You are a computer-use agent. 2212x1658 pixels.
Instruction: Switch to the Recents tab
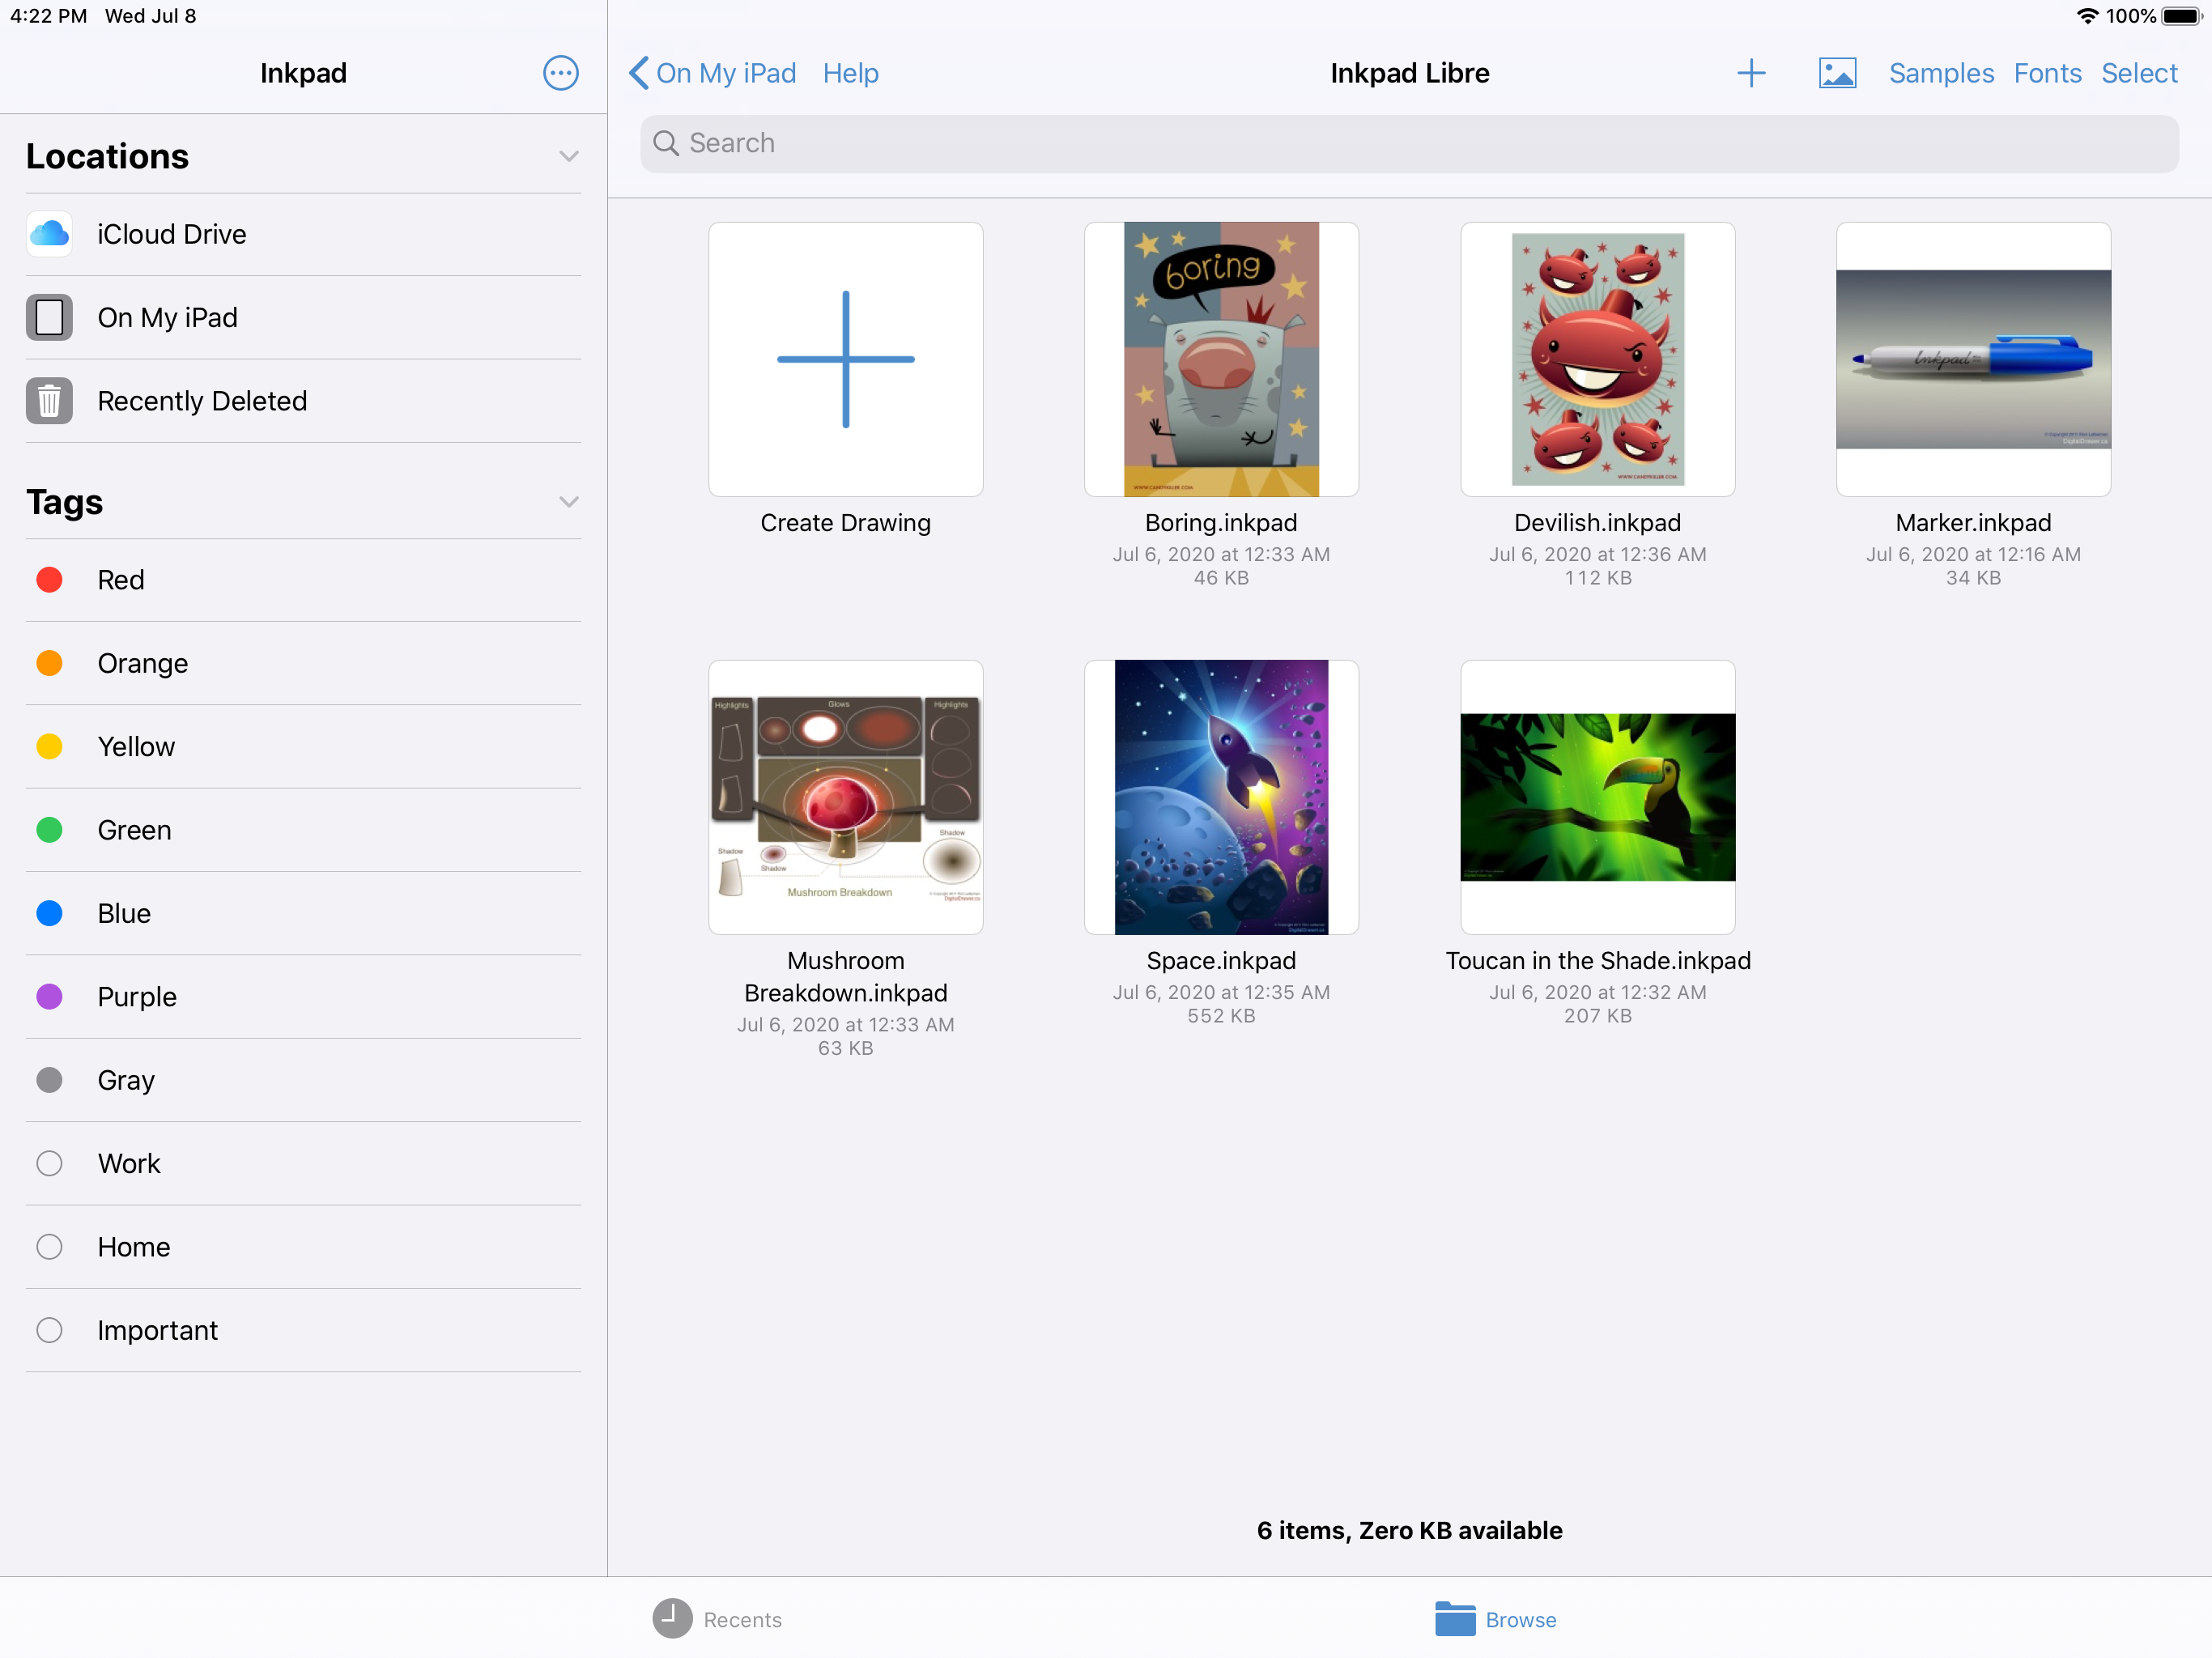pos(717,1619)
